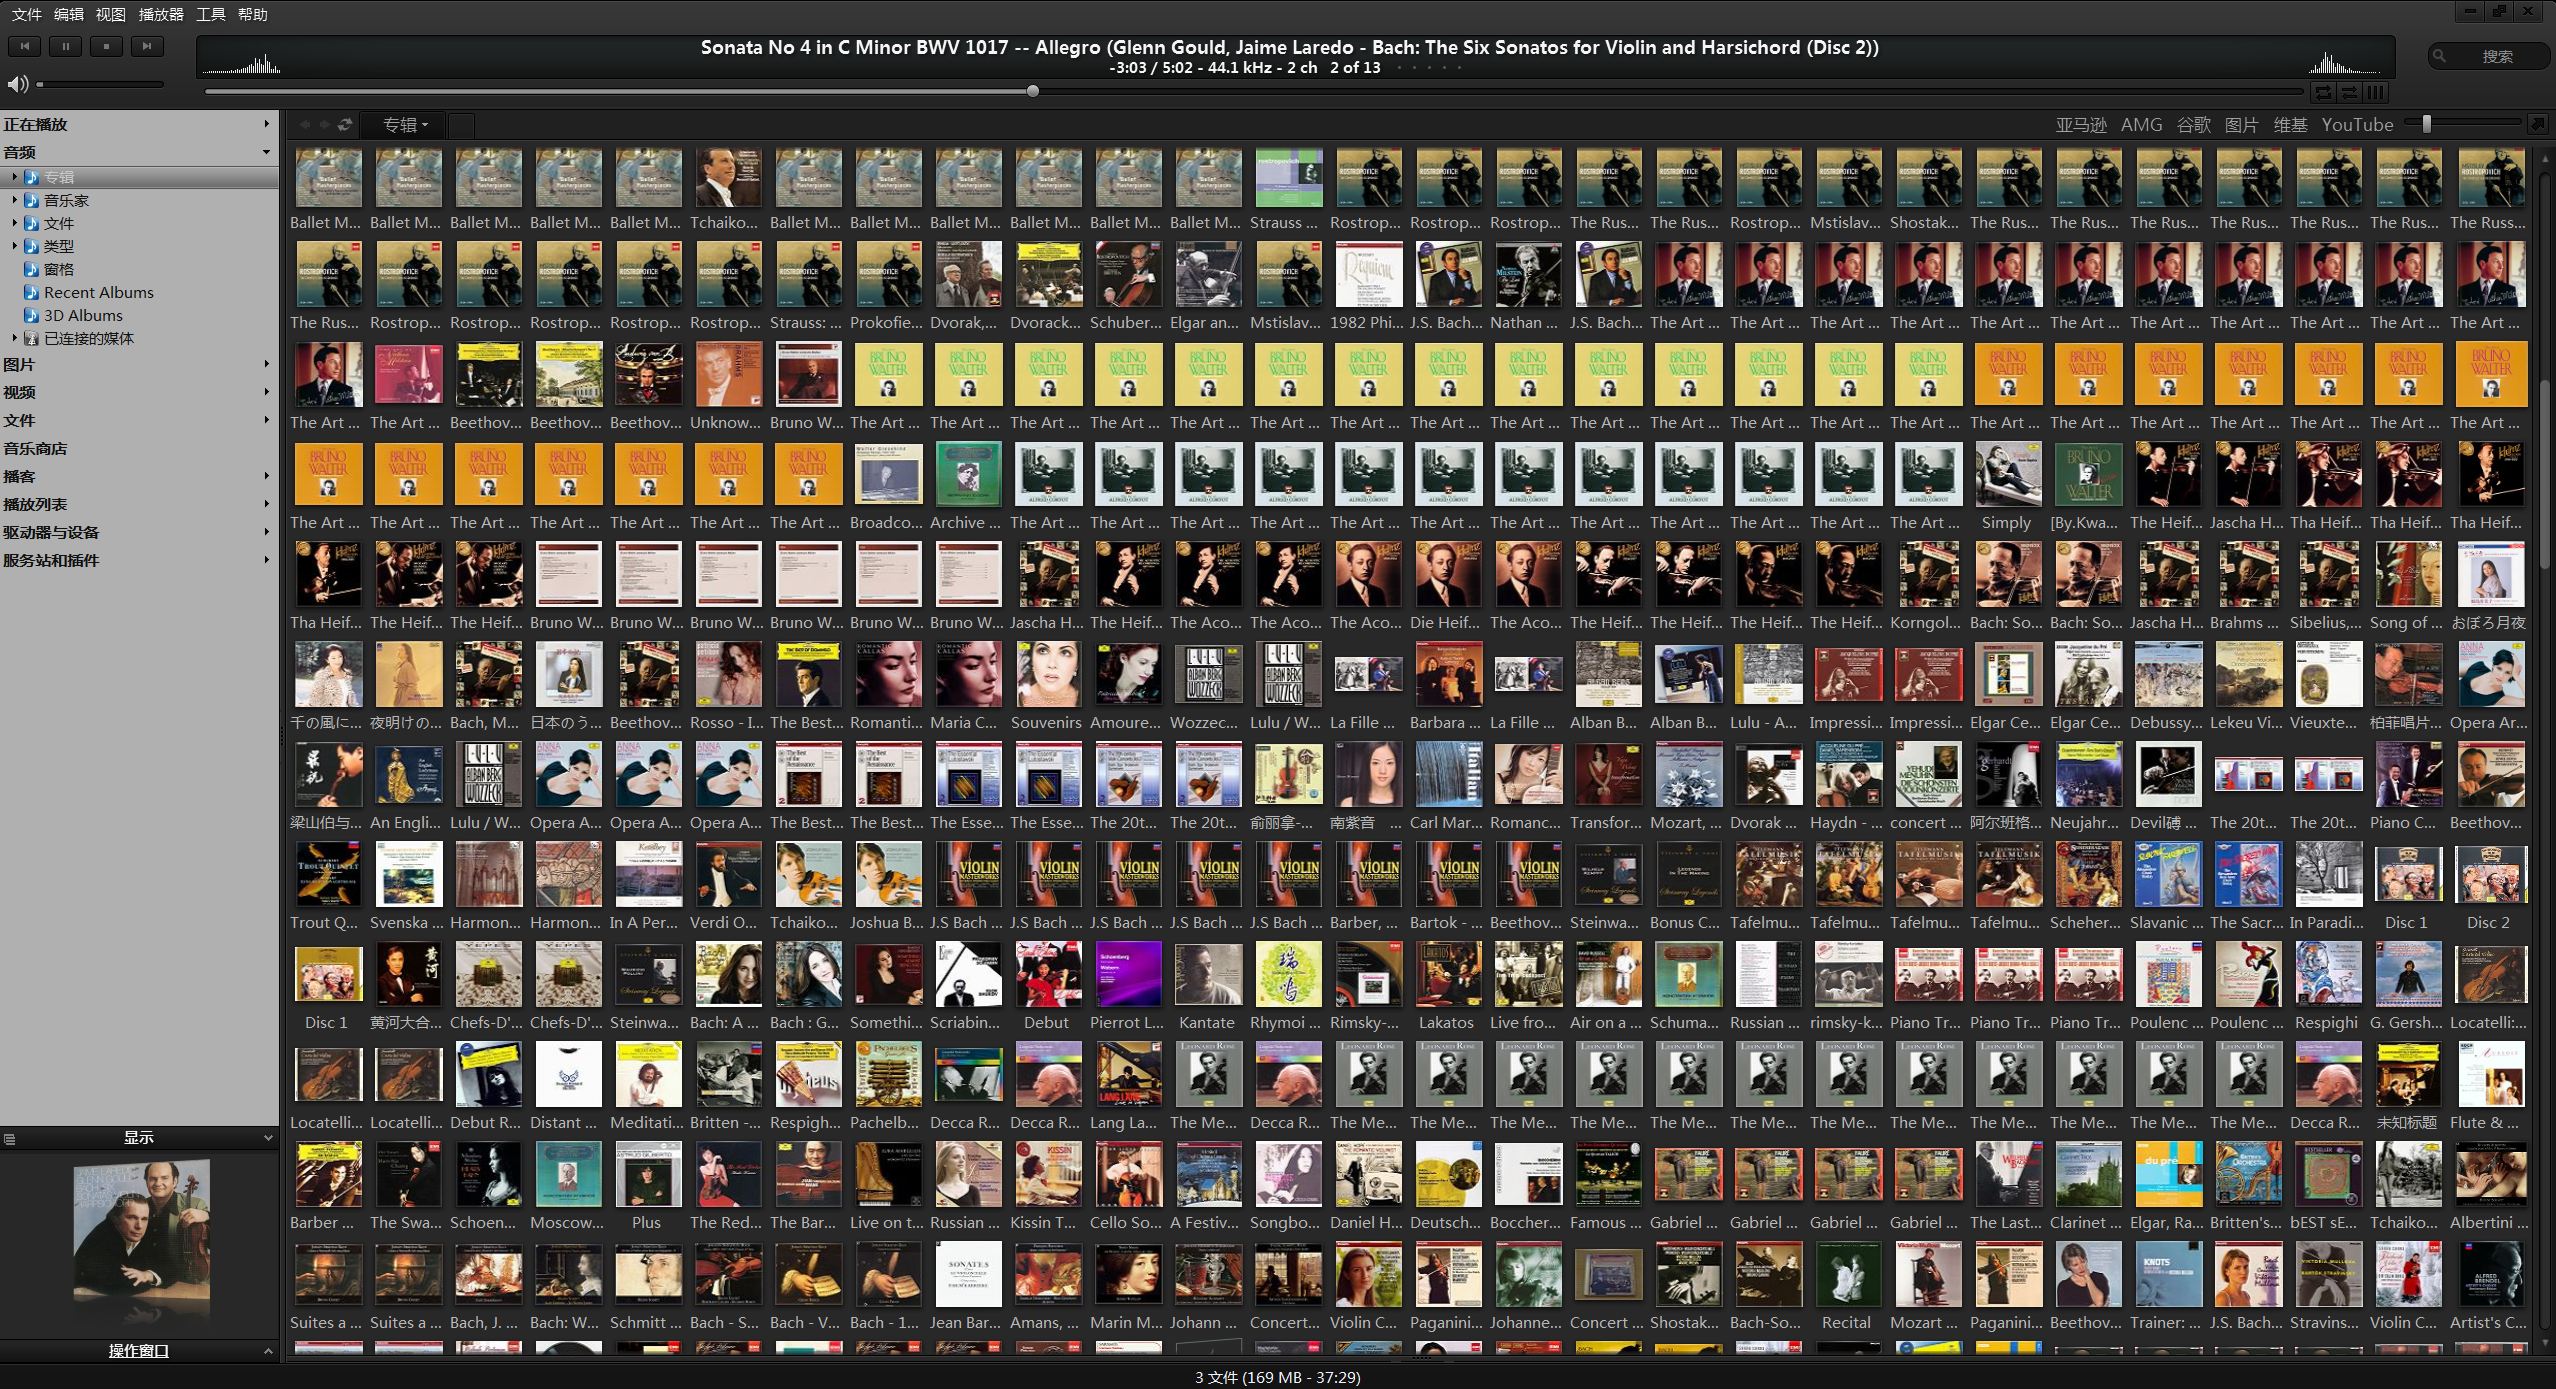Open the 帮助 menu
This screenshot has height=1389, width=2556.
pos(253,14)
